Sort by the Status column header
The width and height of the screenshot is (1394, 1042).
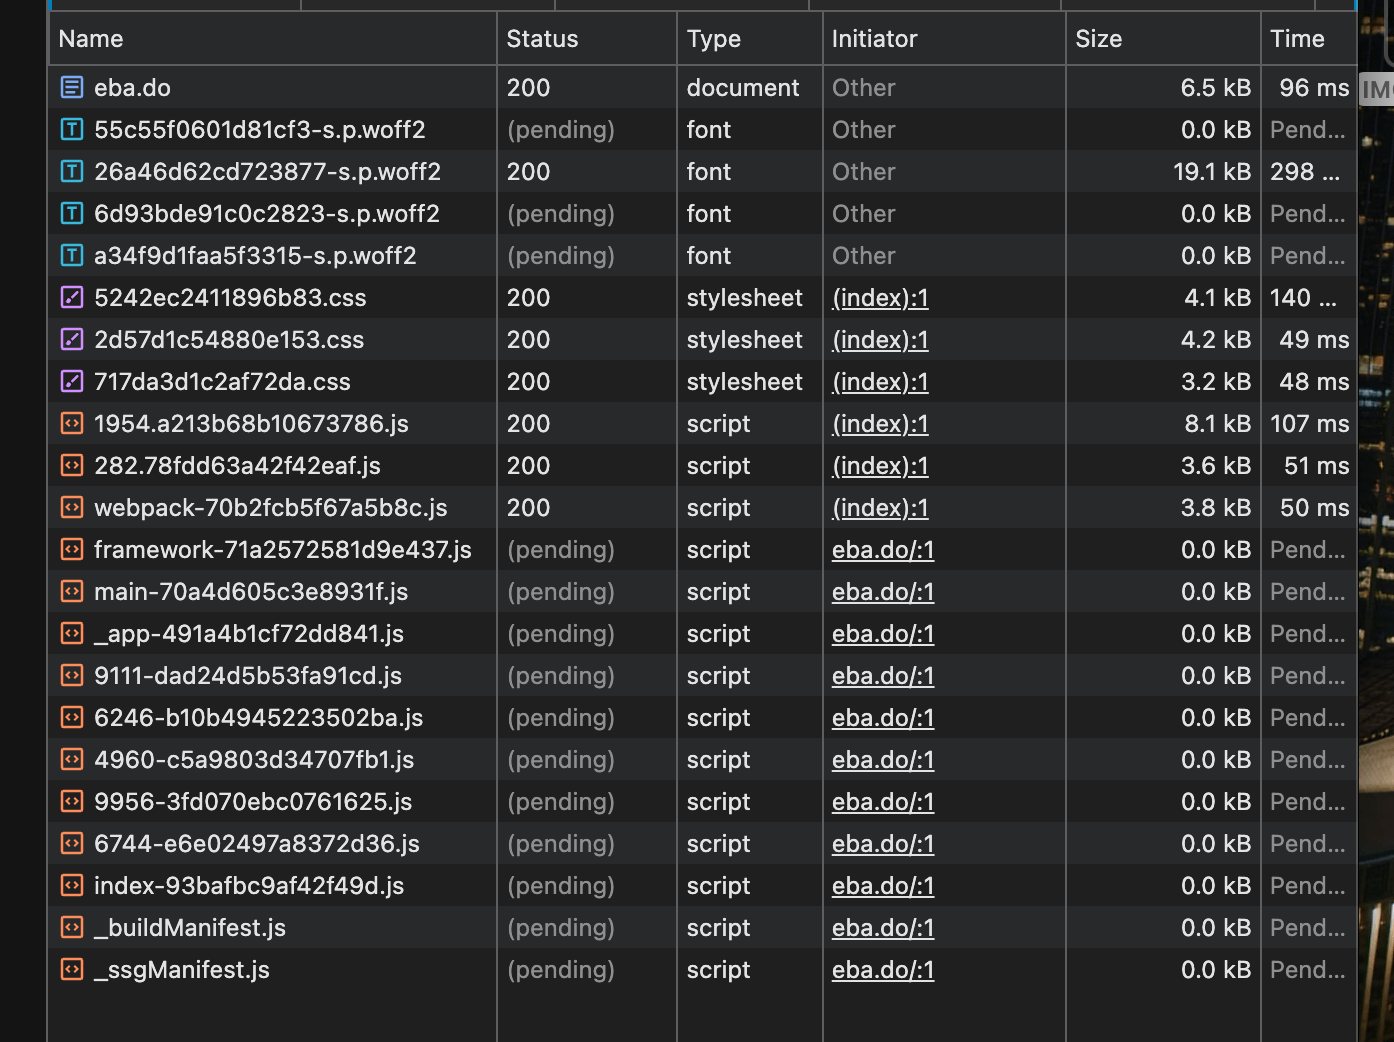[x=542, y=39]
